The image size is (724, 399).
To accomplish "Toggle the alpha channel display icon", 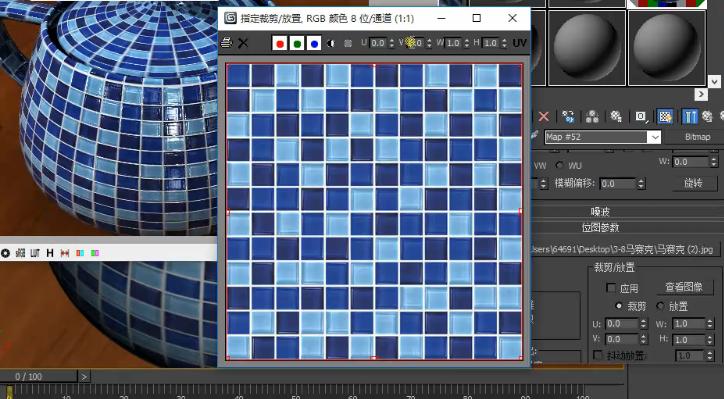I will (331, 43).
